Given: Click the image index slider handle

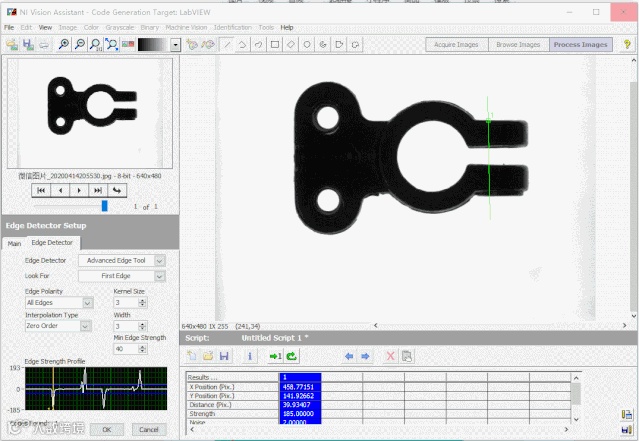Looking at the screenshot, I should 104,206.
